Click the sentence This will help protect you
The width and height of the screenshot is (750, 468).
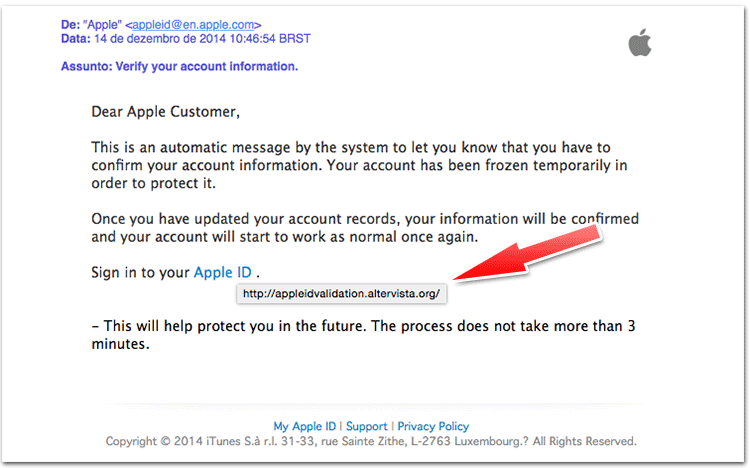[363, 334]
